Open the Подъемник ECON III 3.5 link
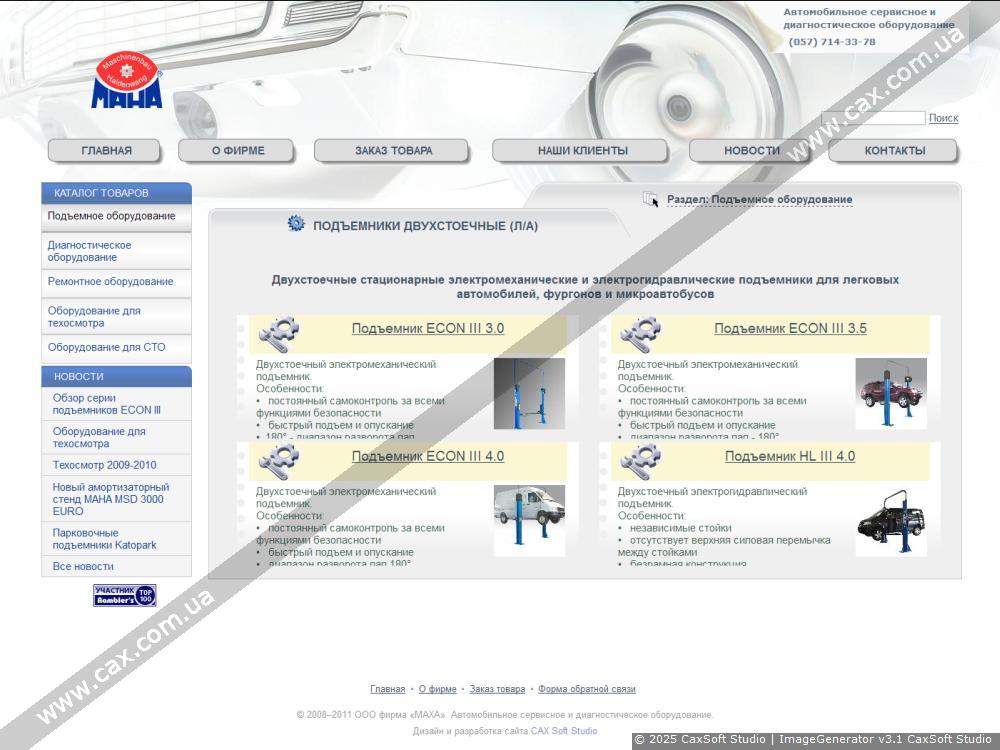 pyautogui.click(x=790, y=328)
